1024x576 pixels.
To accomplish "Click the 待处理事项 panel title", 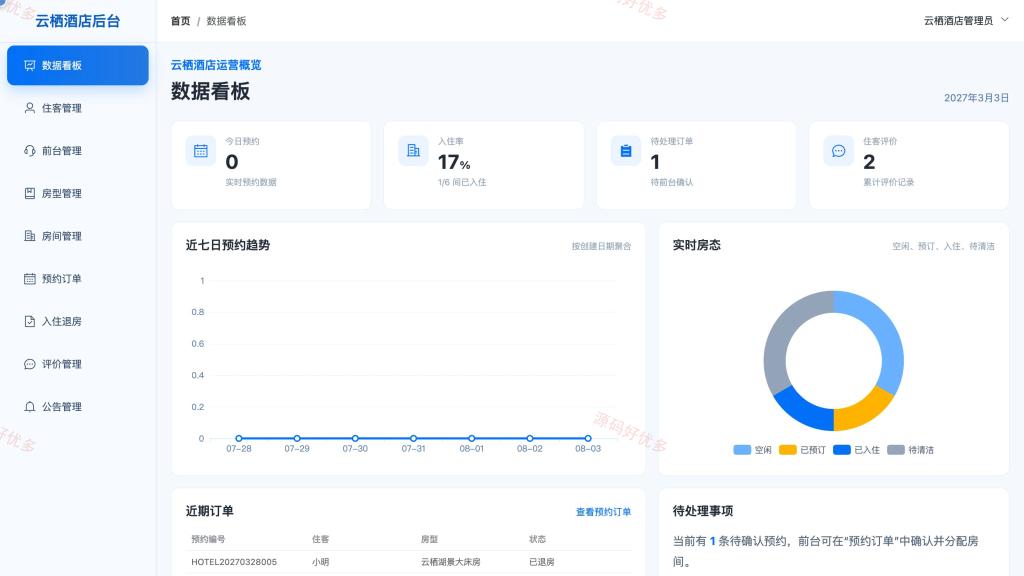I will pyautogui.click(x=703, y=511).
